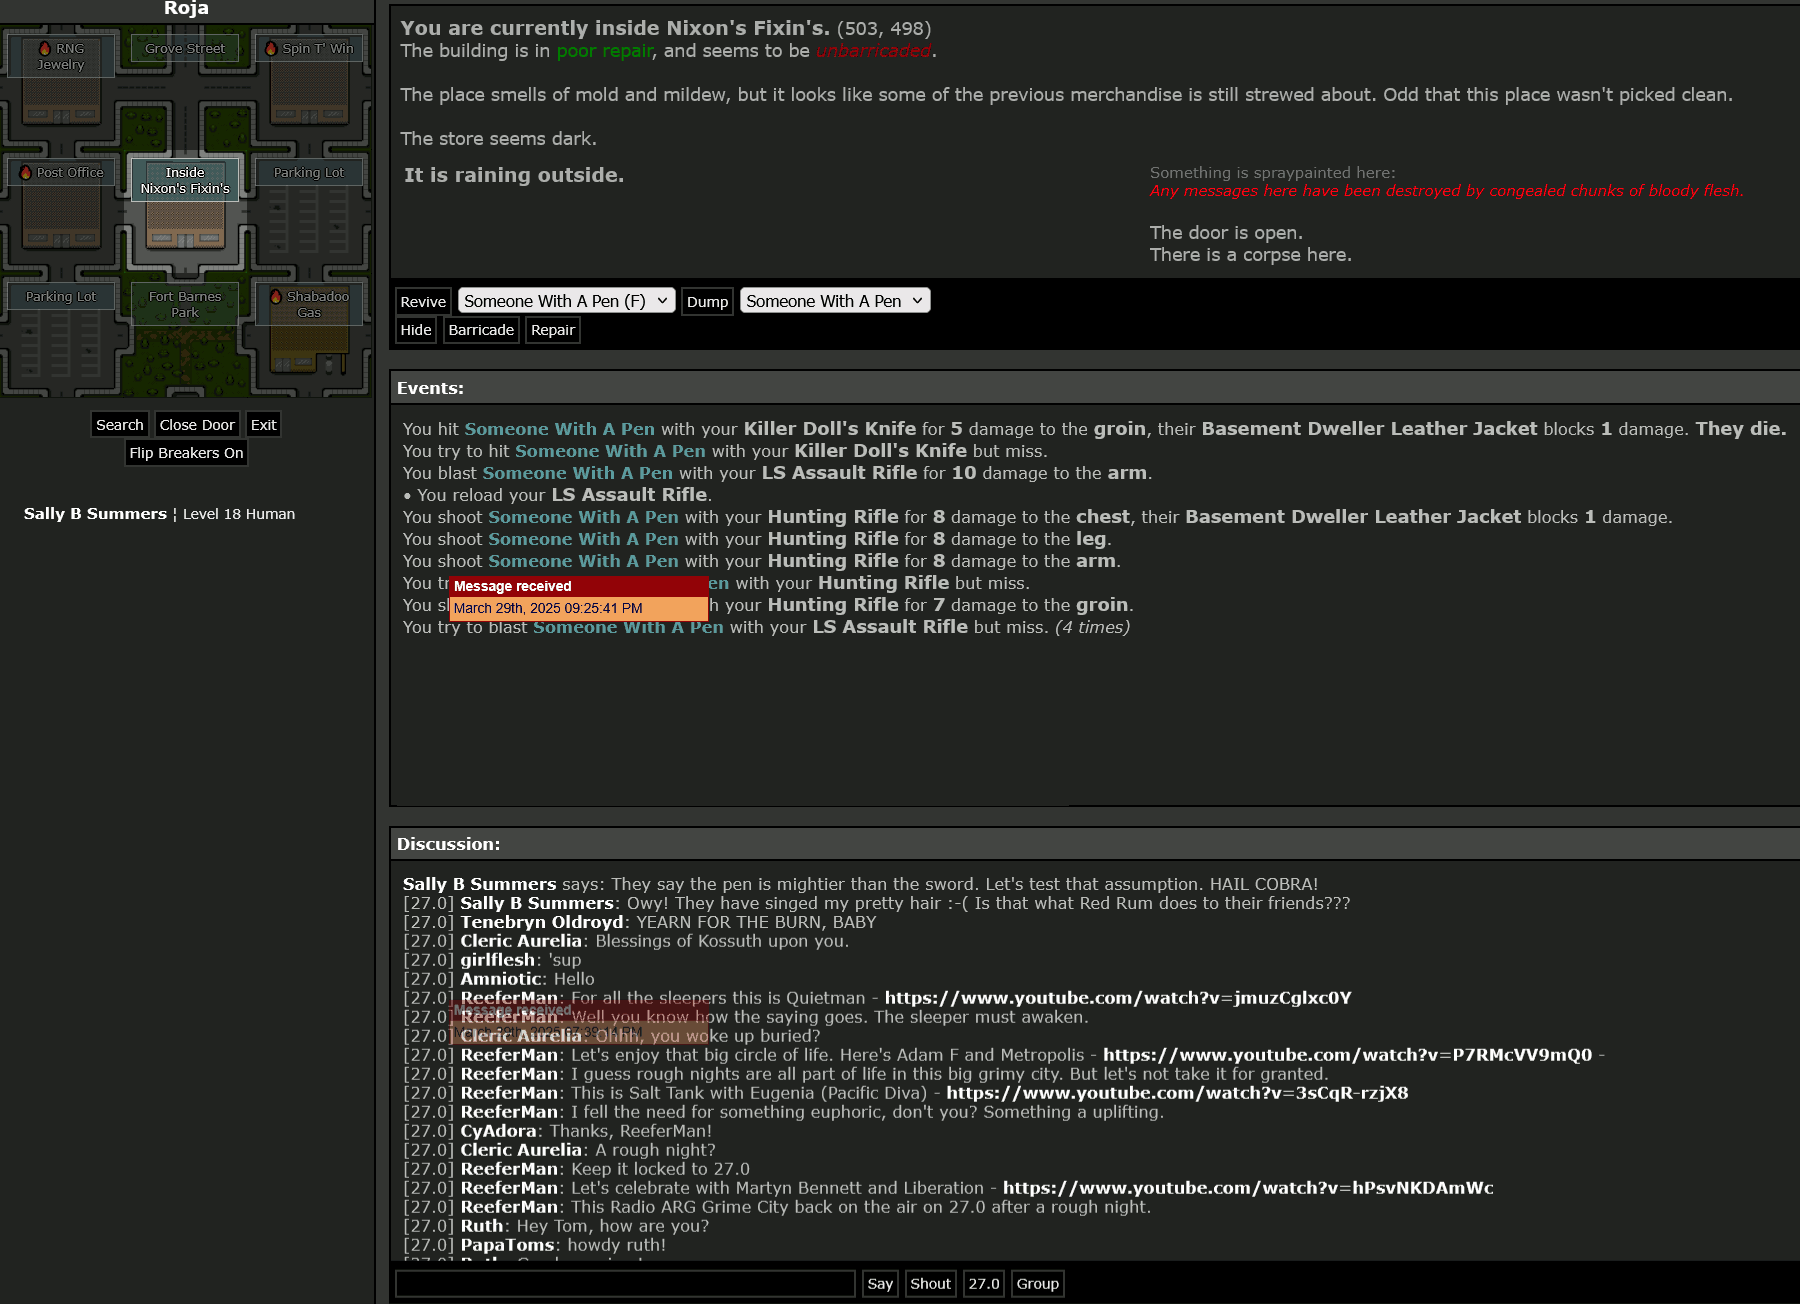Select the Fort Barnes Park map tile

tap(185, 304)
